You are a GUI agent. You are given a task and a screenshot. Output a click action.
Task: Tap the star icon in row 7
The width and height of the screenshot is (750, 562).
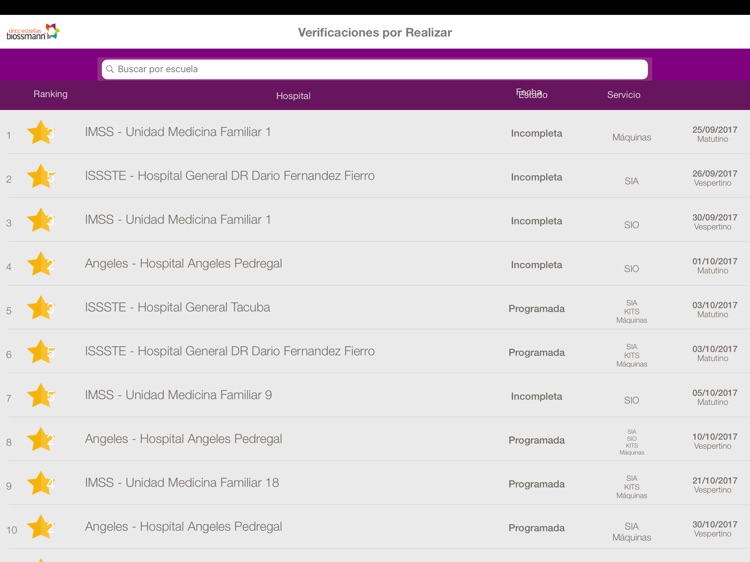40,396
